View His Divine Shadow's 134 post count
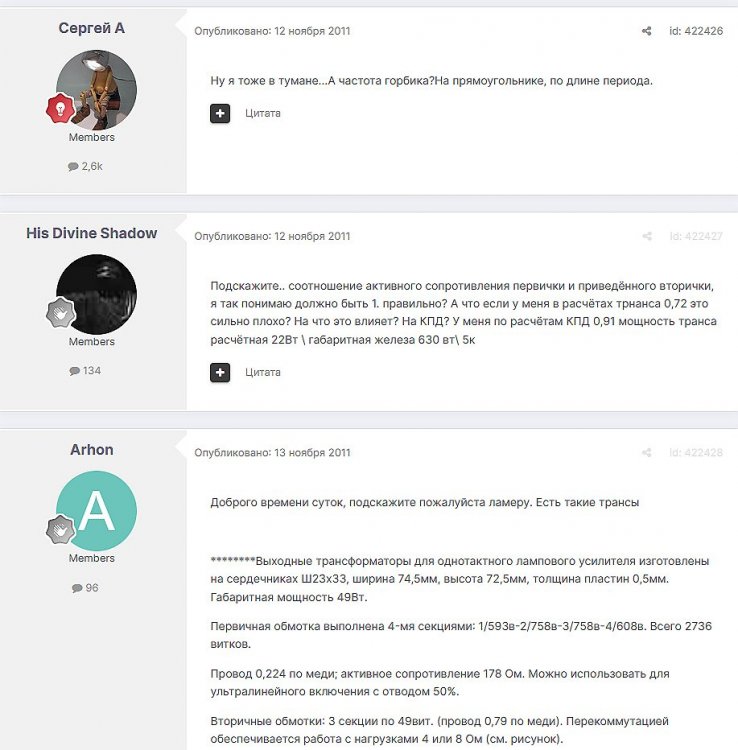 point(85,371)
